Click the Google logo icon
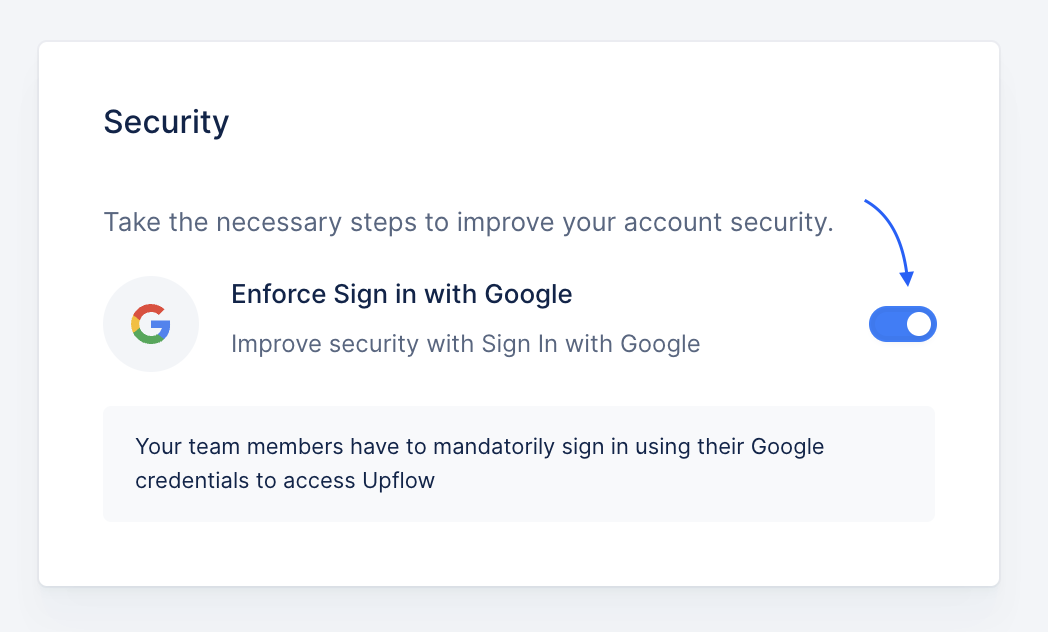The height and width of the screenshot is (632, 1048). pos(151,324)
